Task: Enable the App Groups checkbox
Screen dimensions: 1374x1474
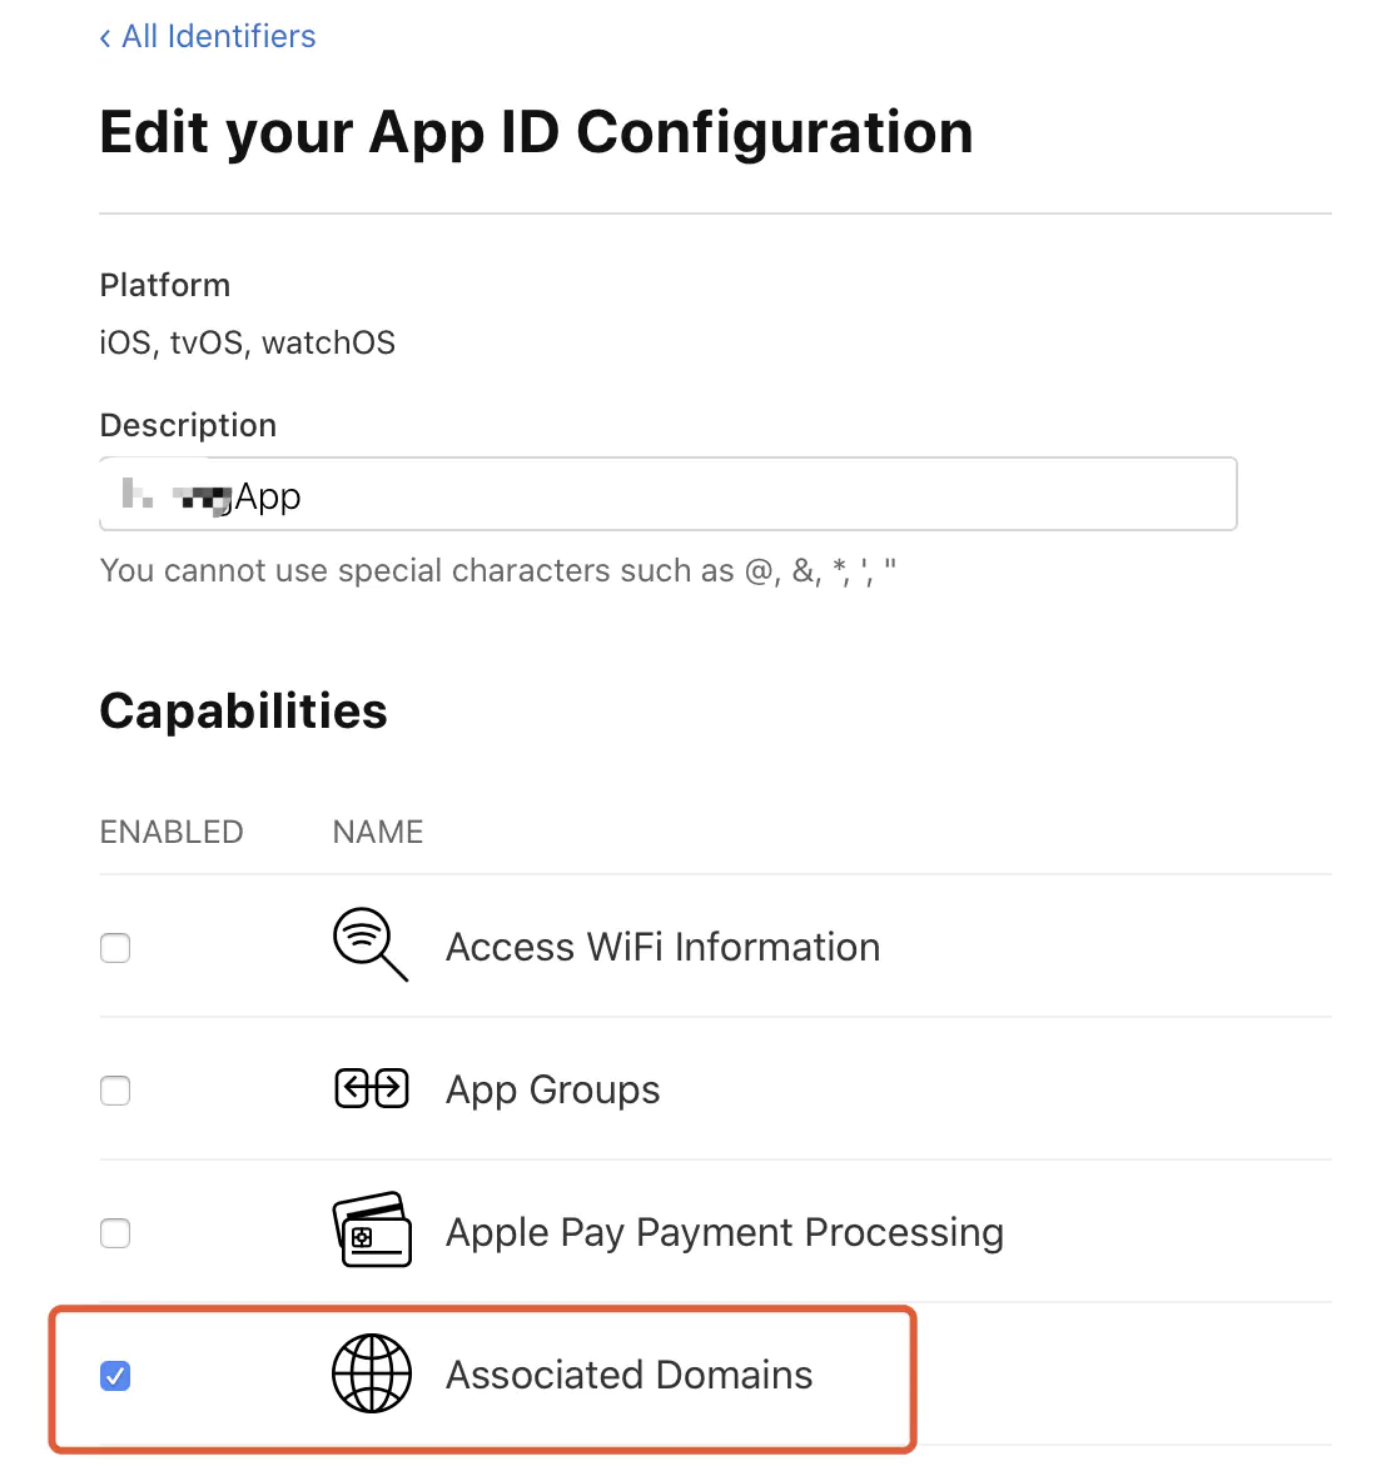Action: (x=115, y=1090)
